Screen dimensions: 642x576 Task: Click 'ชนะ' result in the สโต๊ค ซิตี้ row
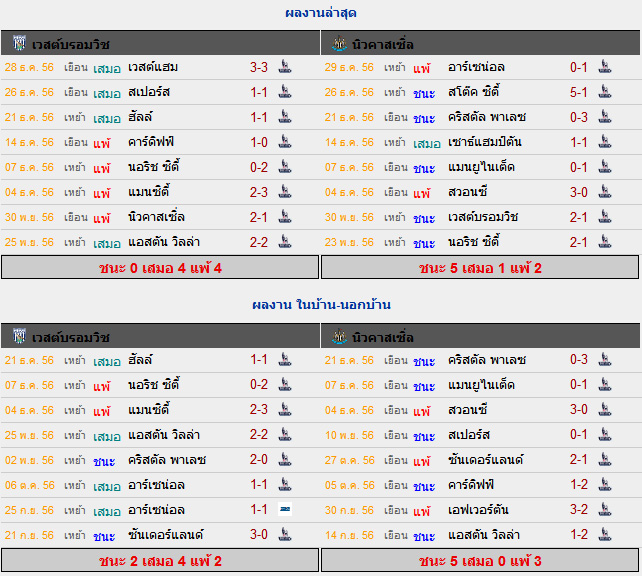click(x=424, y=93)
